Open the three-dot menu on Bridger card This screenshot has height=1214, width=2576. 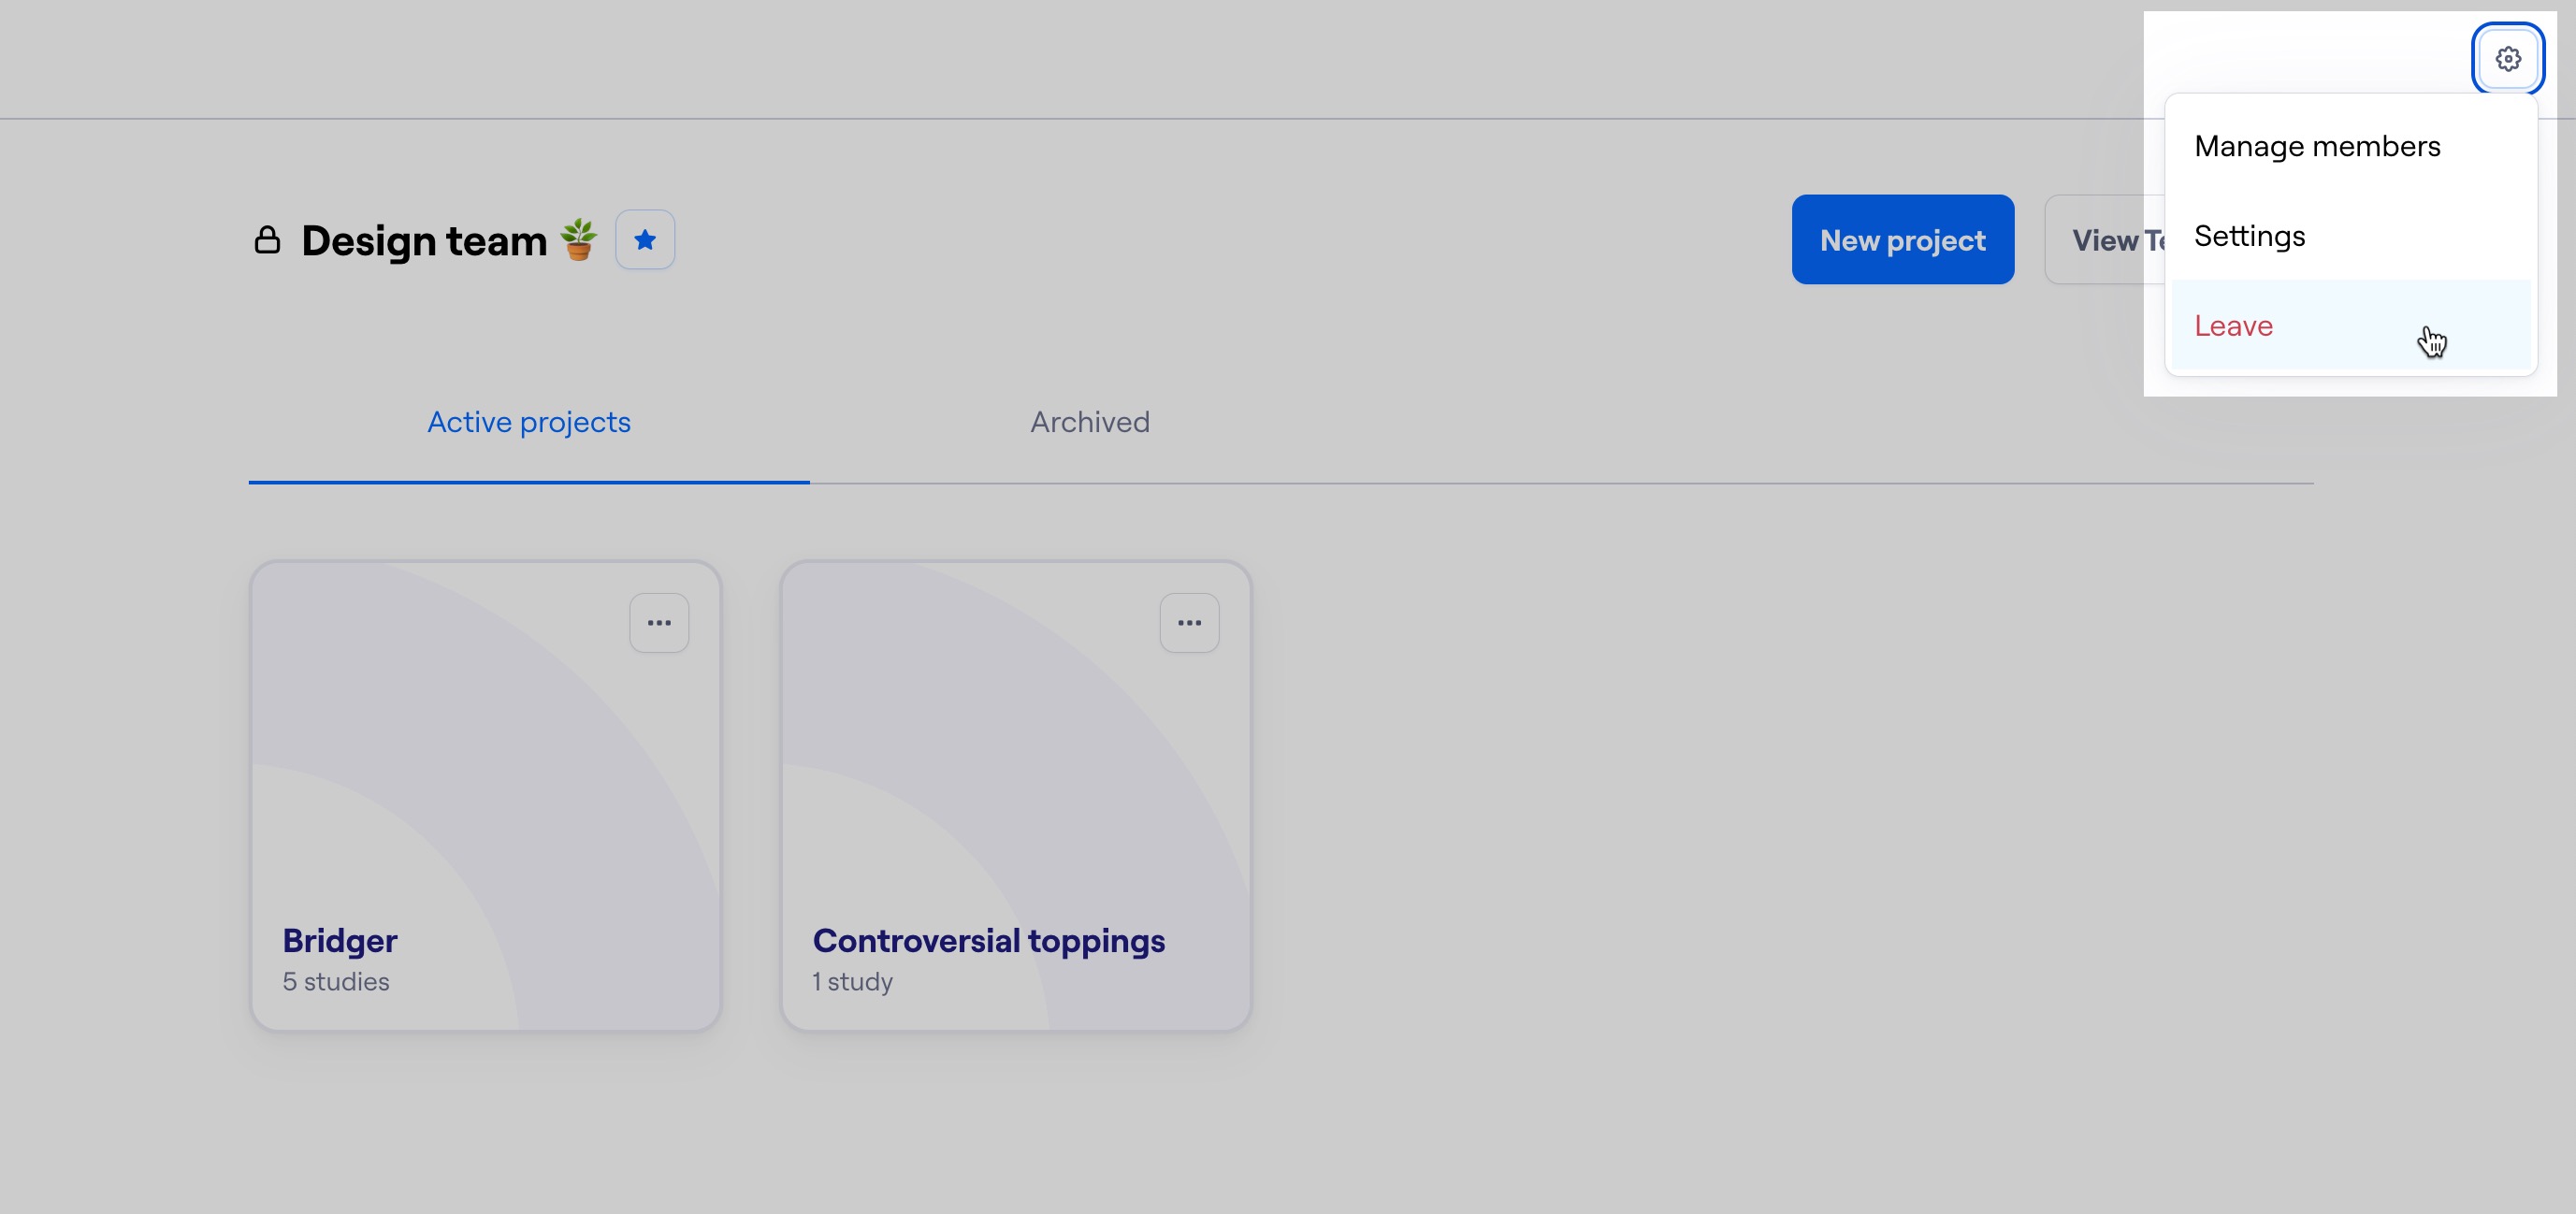pos(659,623)
